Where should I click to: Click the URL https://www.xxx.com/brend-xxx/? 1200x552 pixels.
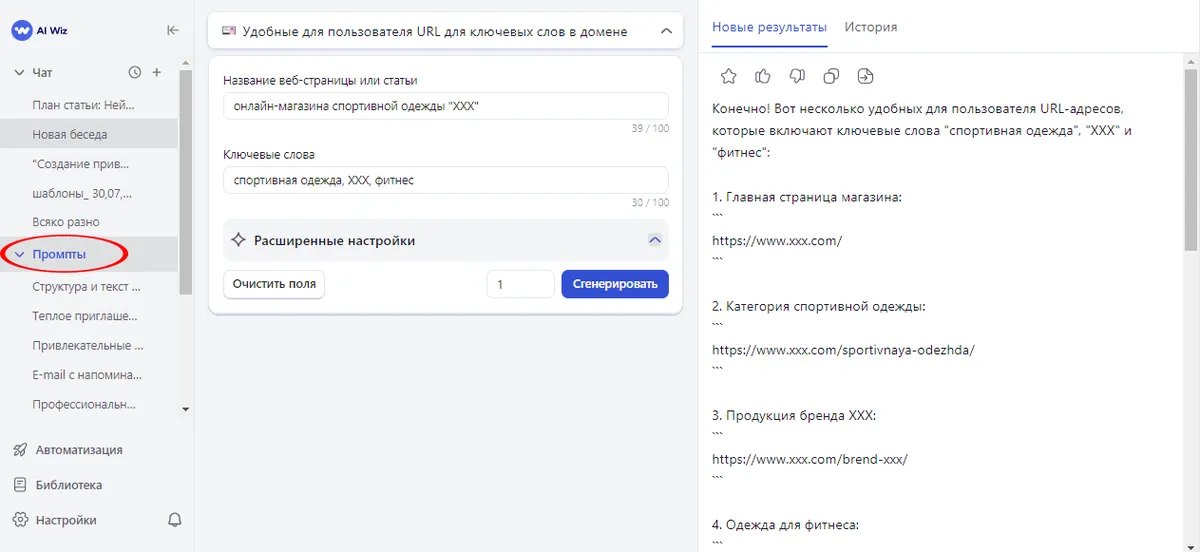pos(810,459)
